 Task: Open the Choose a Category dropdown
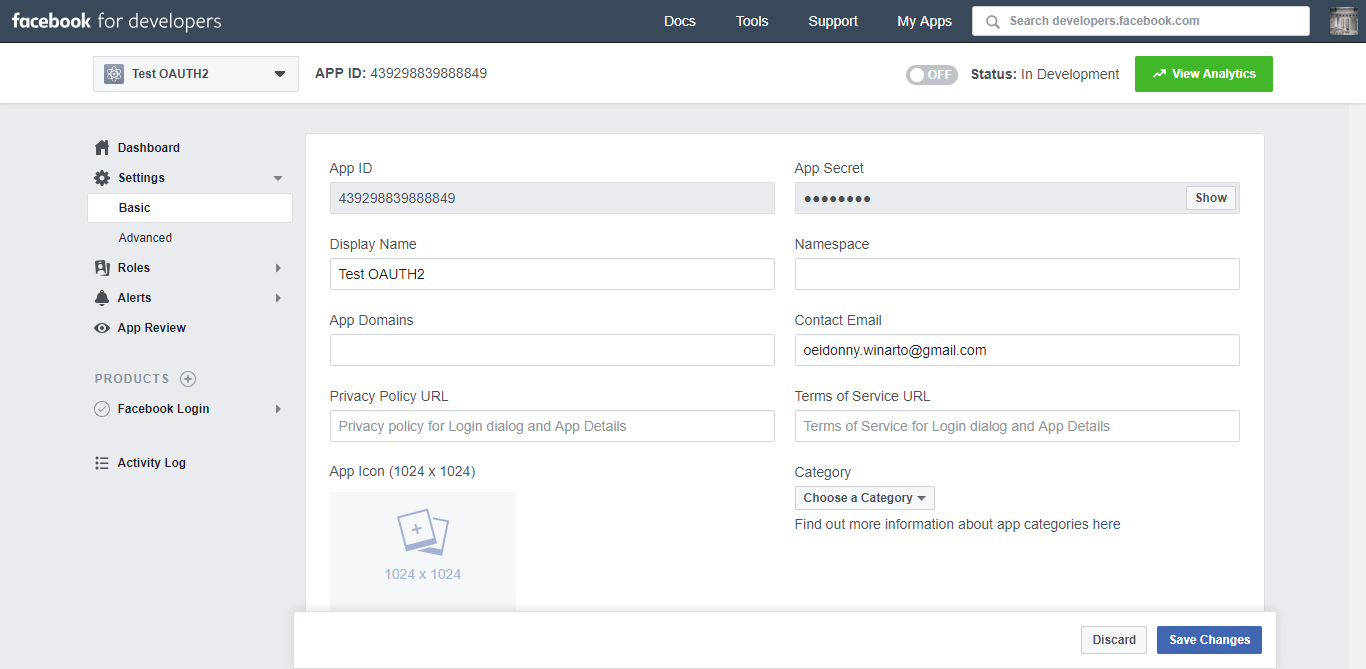[x=865, y=498]
